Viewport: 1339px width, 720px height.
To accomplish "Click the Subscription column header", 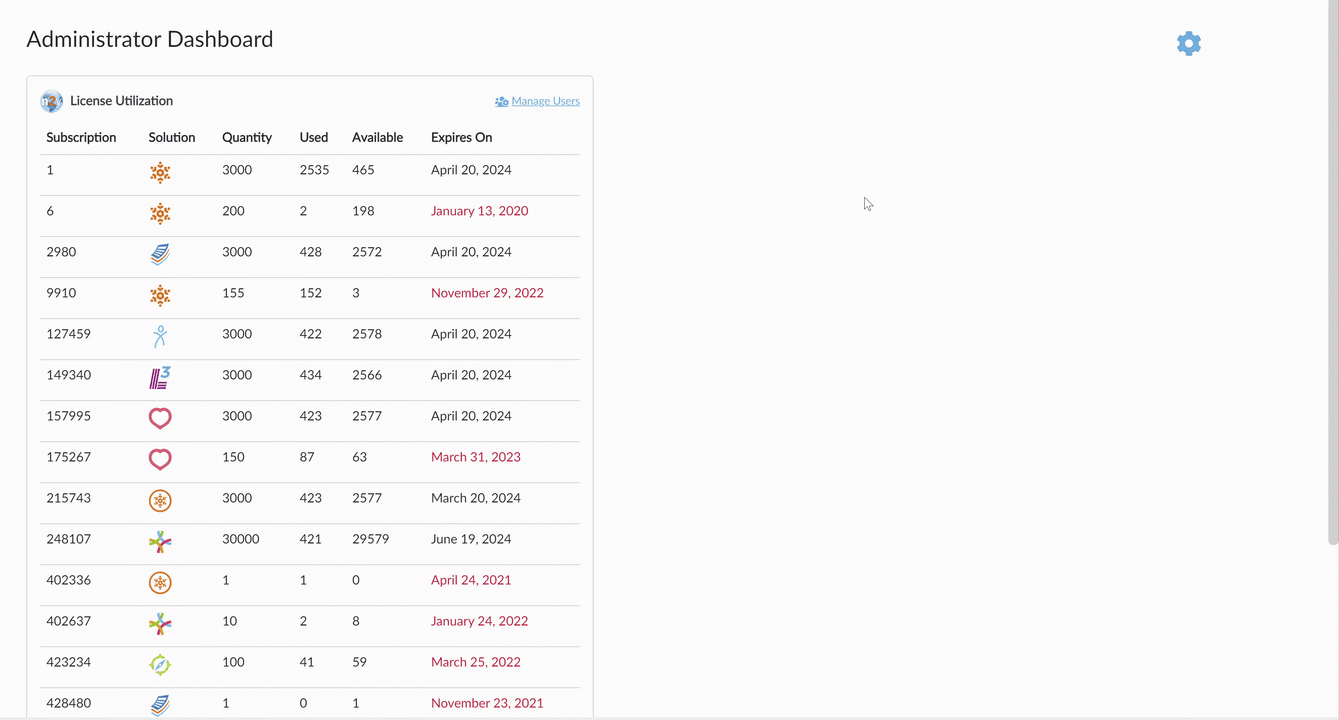I will click(81, 137).
